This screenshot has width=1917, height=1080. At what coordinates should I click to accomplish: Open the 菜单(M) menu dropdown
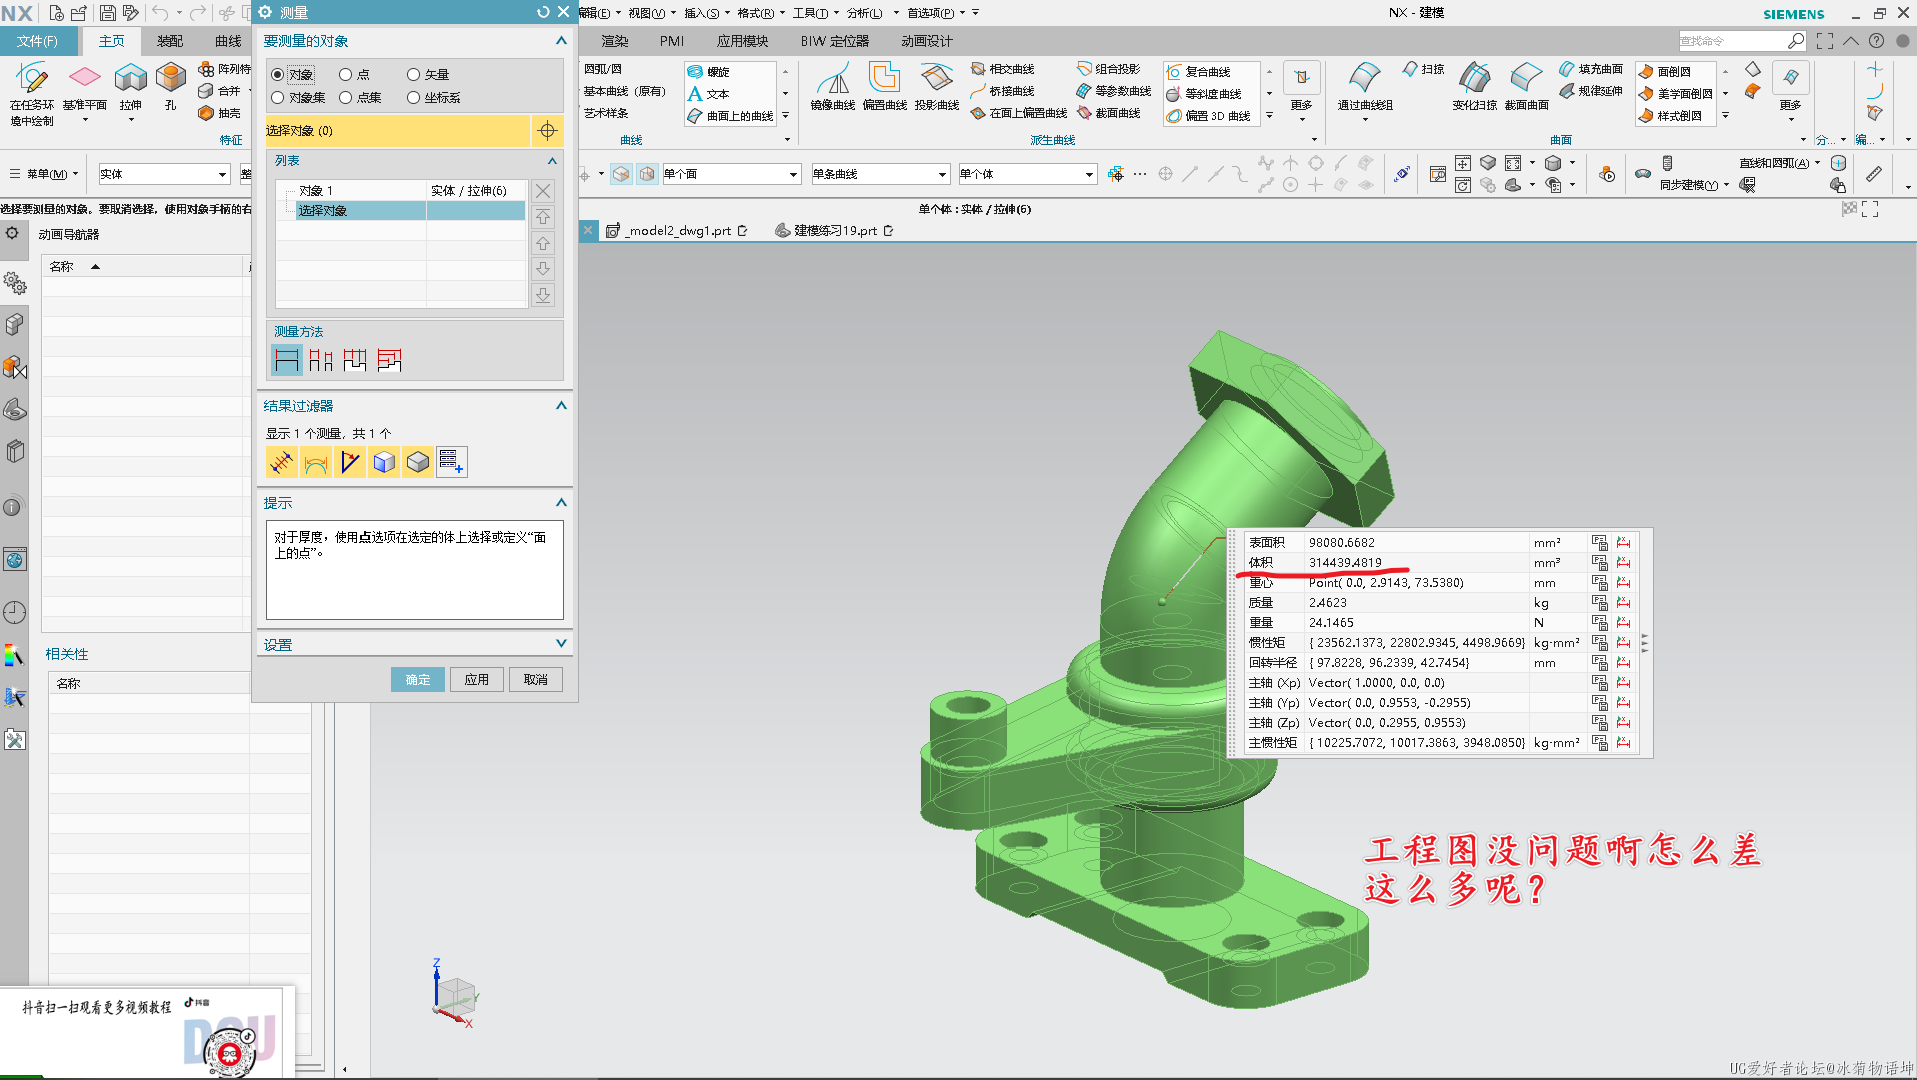[44, 174]
